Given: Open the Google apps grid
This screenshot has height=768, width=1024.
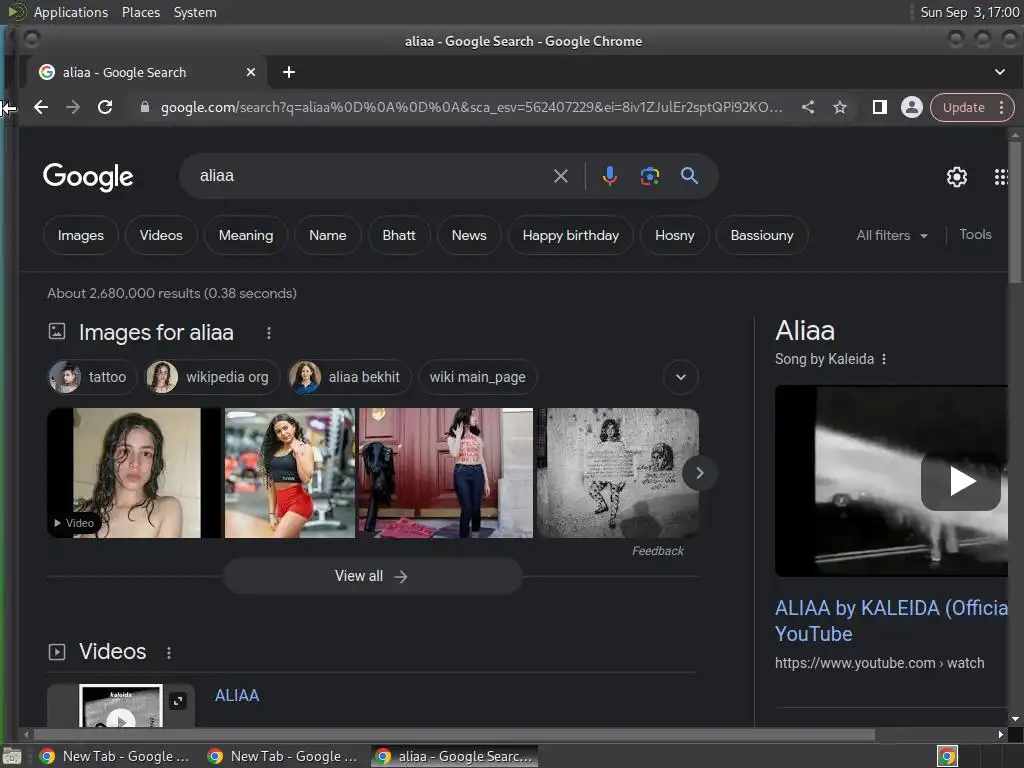Looking at the screenshot, I should tap(1000, 177).
